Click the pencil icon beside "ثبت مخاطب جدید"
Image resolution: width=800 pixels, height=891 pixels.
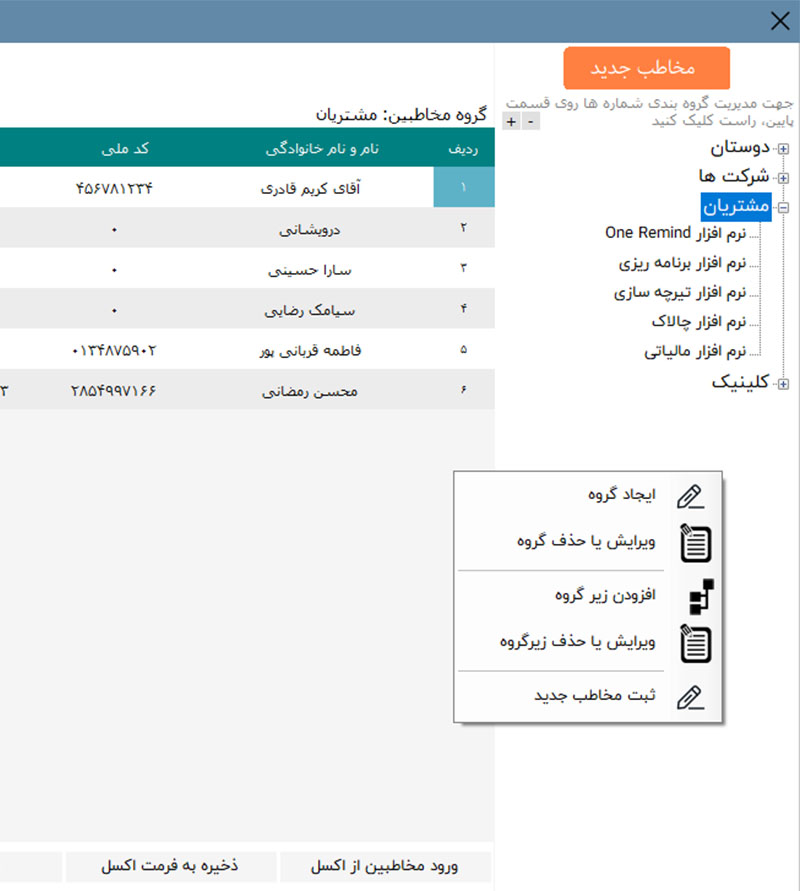[691, 697]
